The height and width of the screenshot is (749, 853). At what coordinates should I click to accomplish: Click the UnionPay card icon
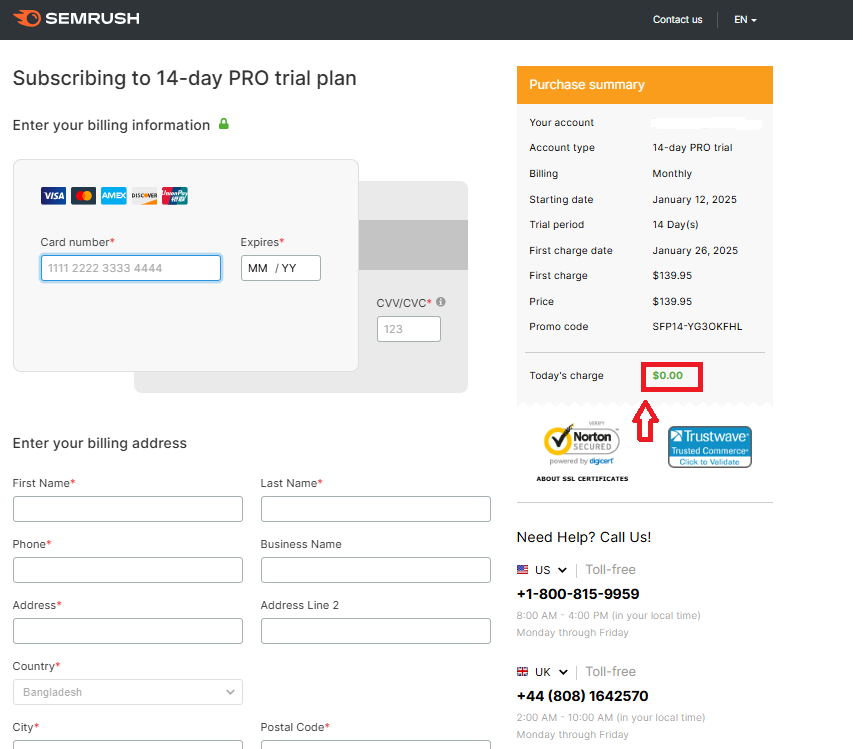pyautogui.click(x=174, y=196)
